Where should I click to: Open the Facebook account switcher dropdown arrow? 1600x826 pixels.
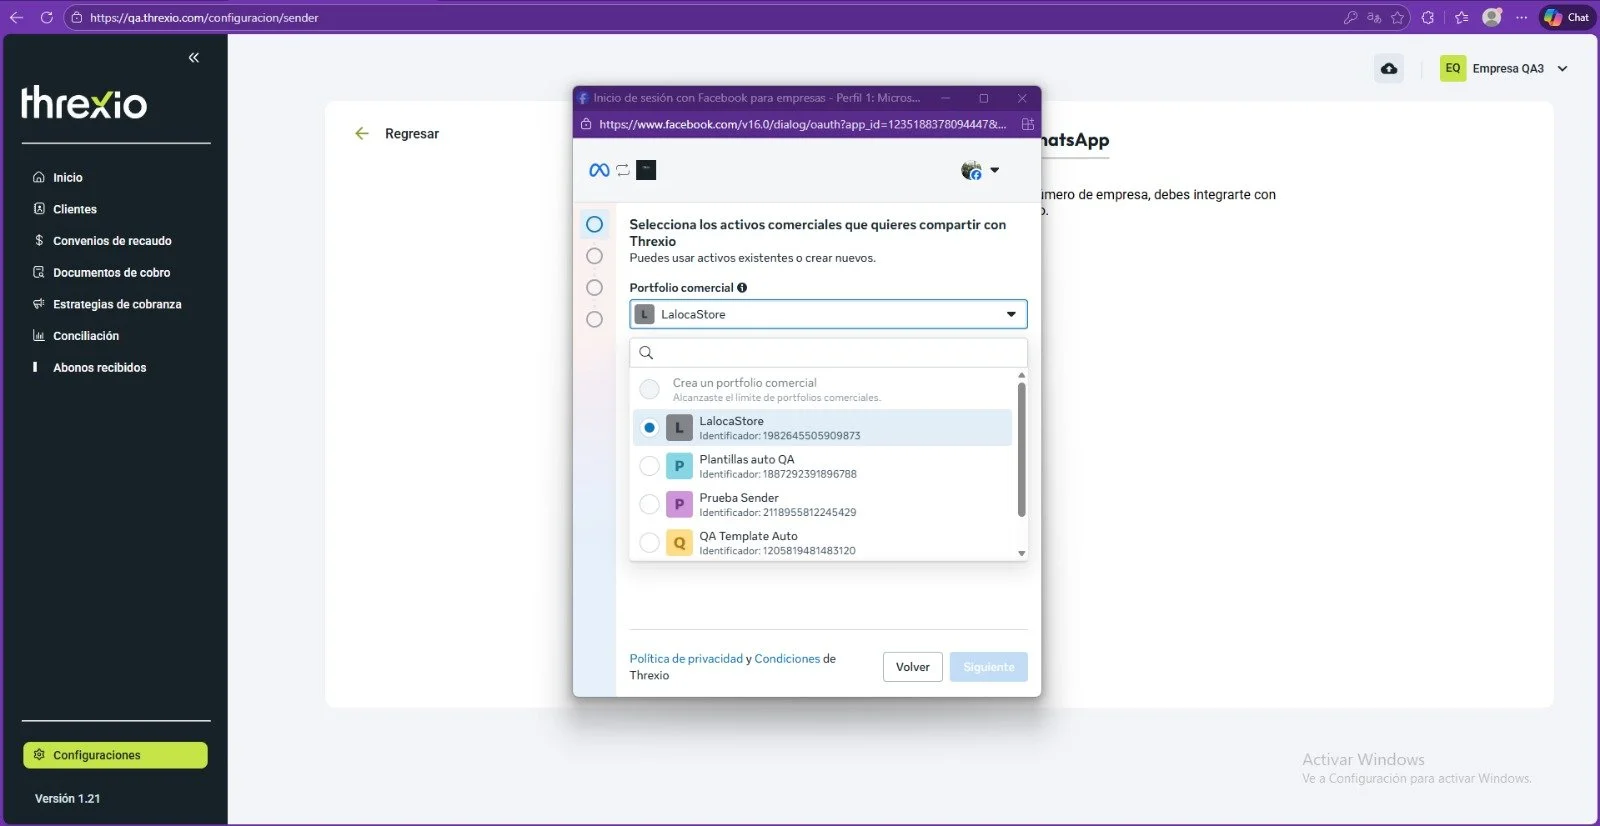click(x=994, y=170)
